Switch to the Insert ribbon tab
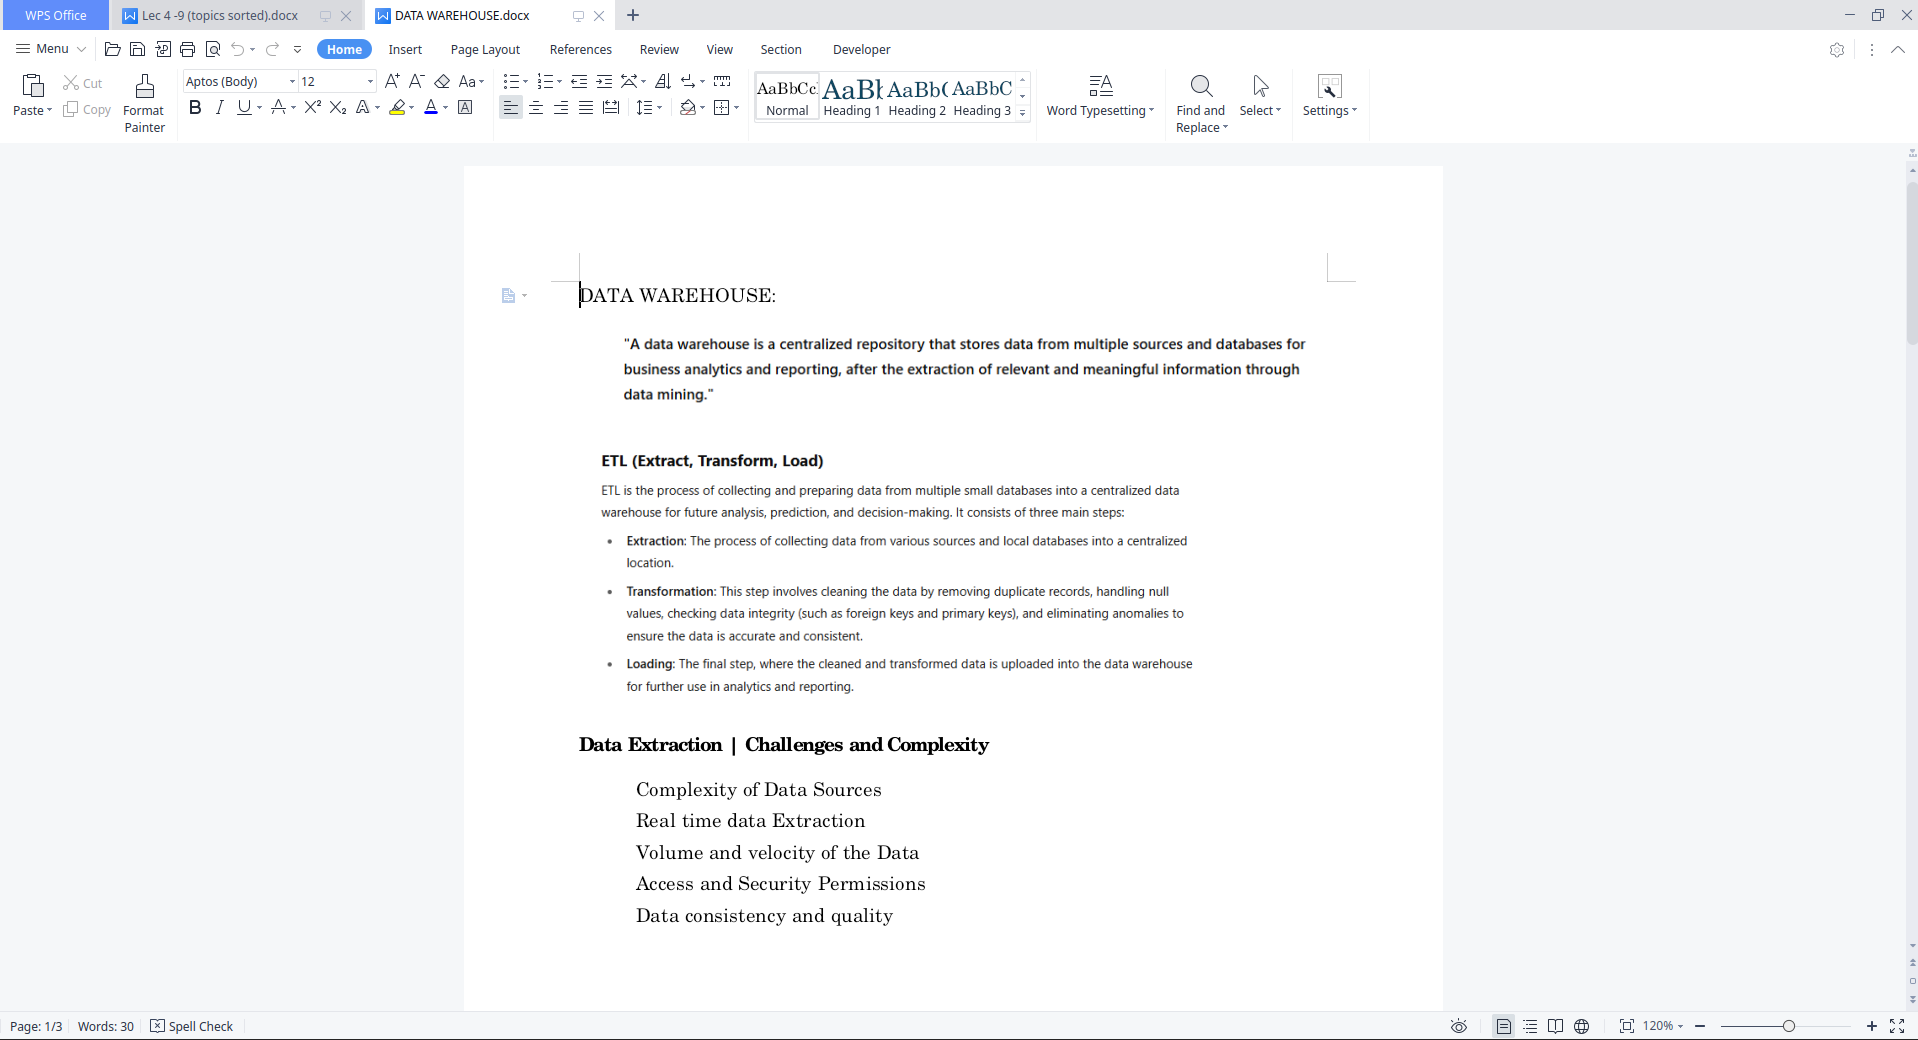 [405, 49]
